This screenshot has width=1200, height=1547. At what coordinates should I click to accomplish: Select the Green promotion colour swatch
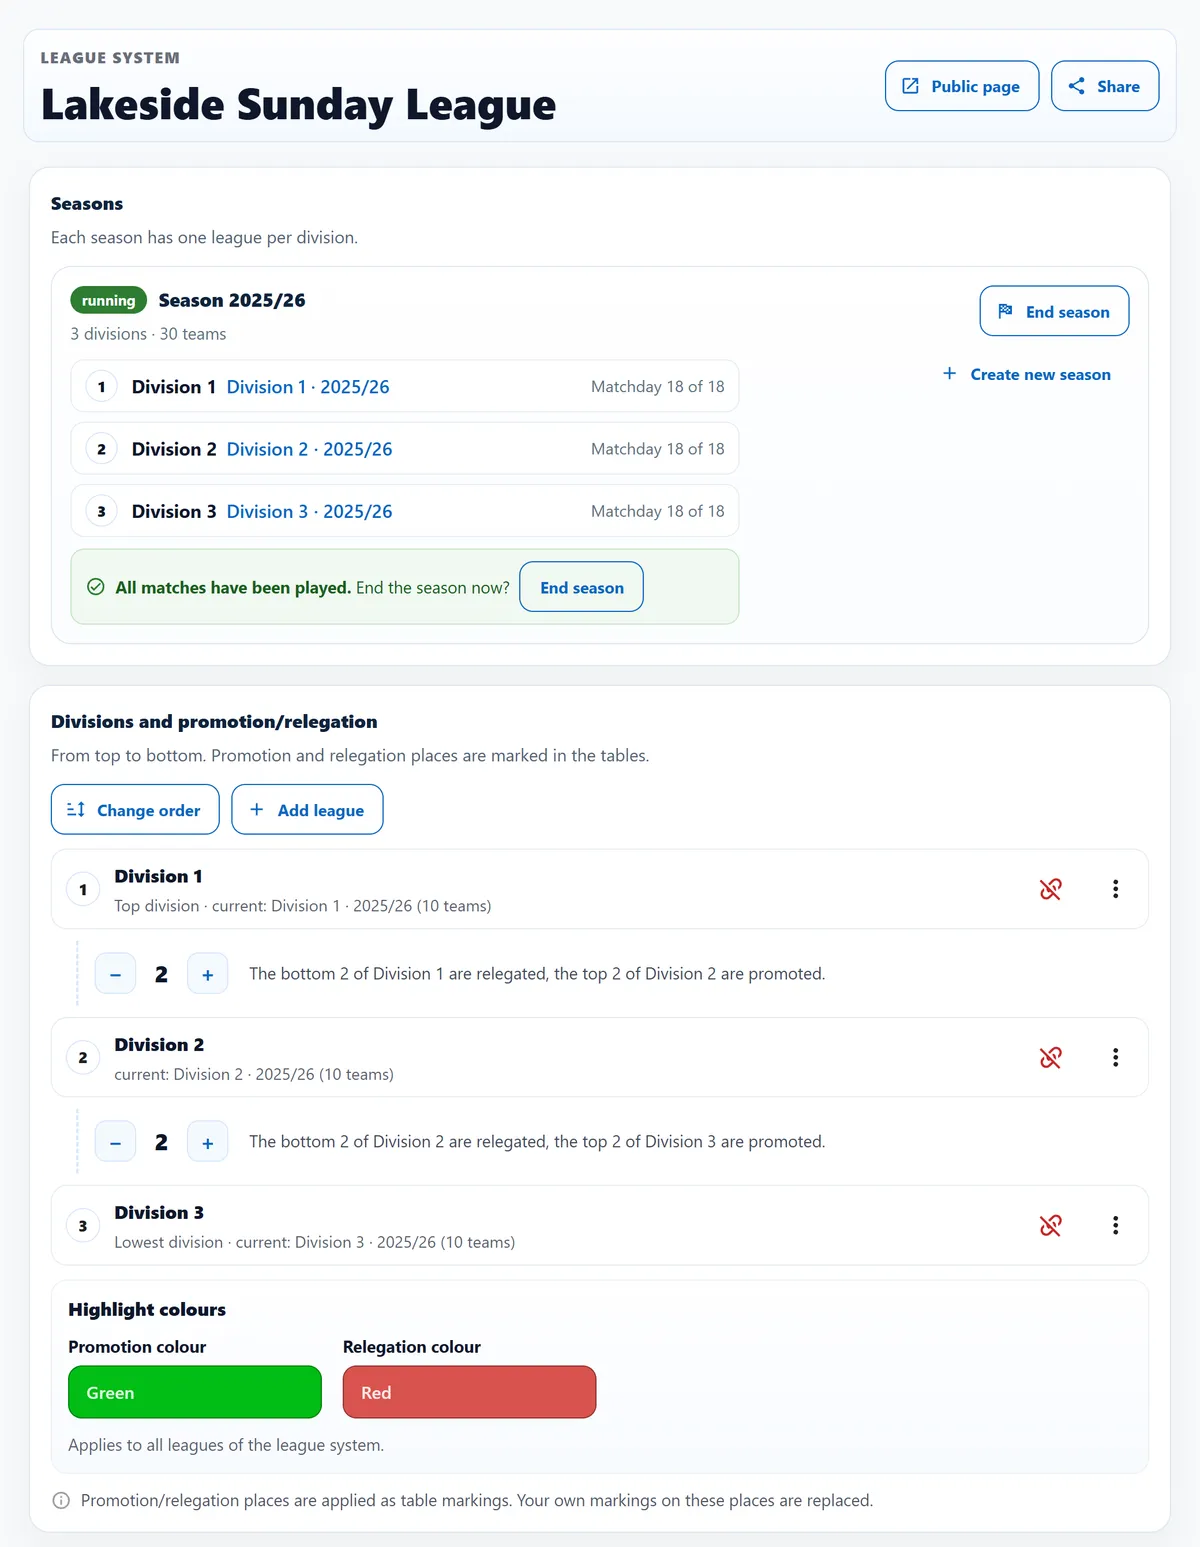pos(195,1392)
